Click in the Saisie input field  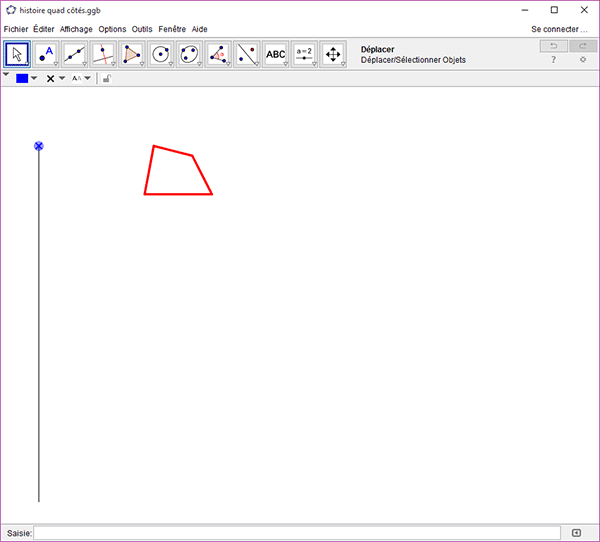coord(297,533)
